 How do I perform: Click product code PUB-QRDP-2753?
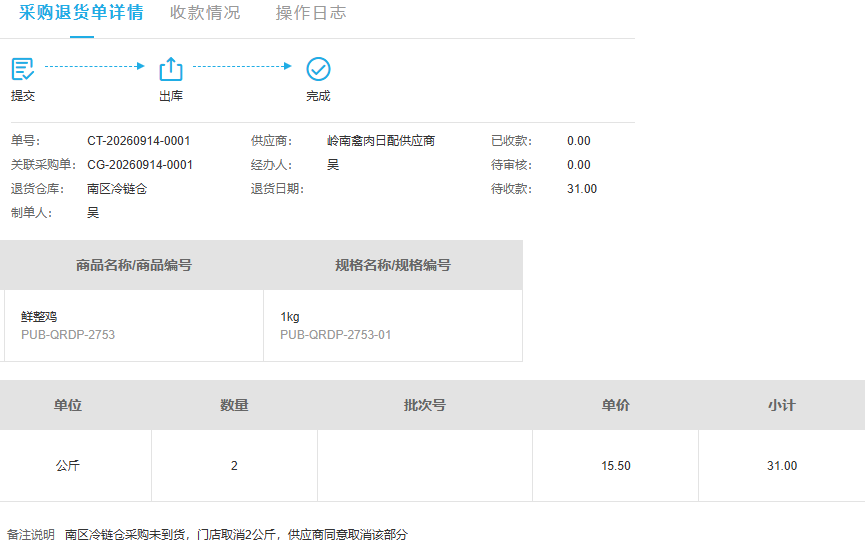68,335
